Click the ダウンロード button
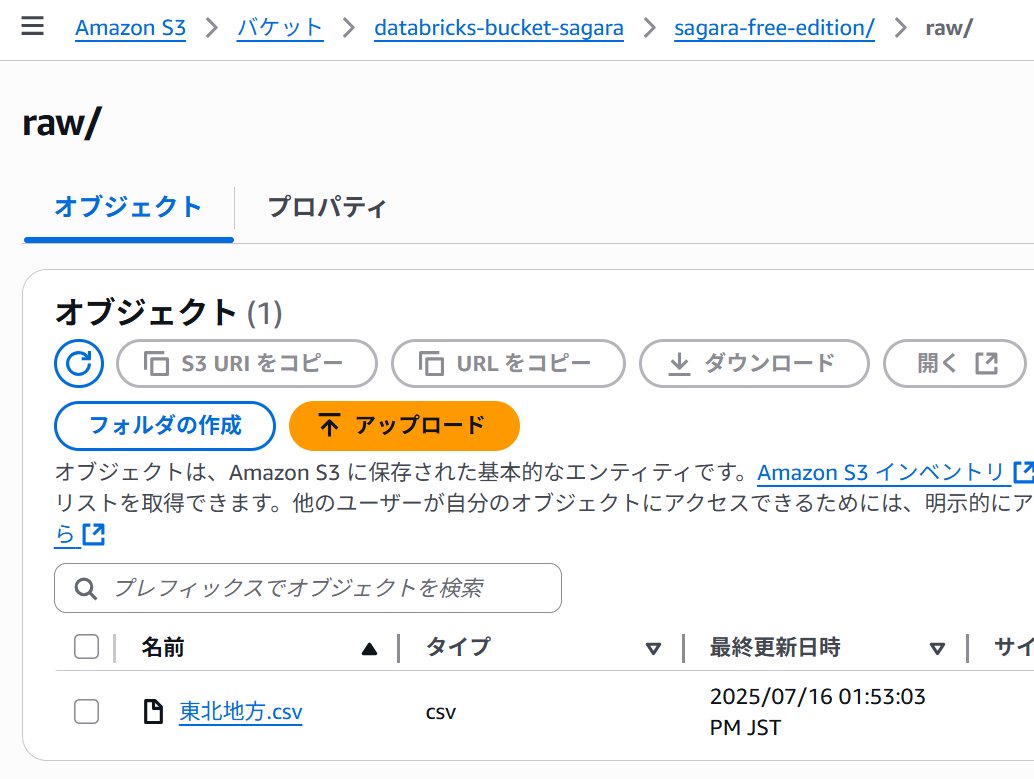Image resolution: width=1034 pixels, height=779 pixels. point(754,363)
